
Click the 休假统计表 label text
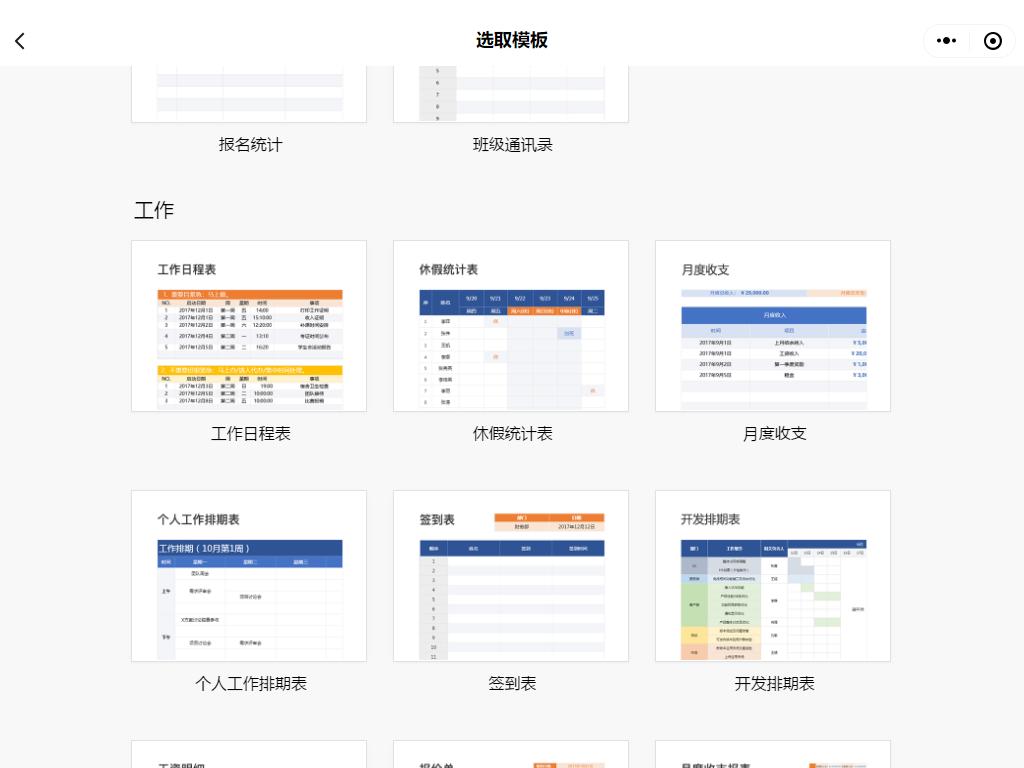coord(512,434)
